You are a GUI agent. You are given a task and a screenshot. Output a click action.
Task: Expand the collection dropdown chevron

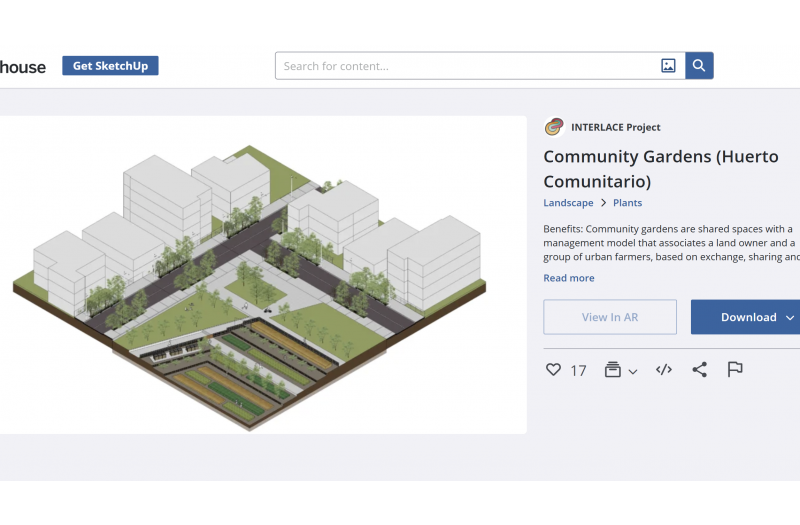[x=633, y=372]
